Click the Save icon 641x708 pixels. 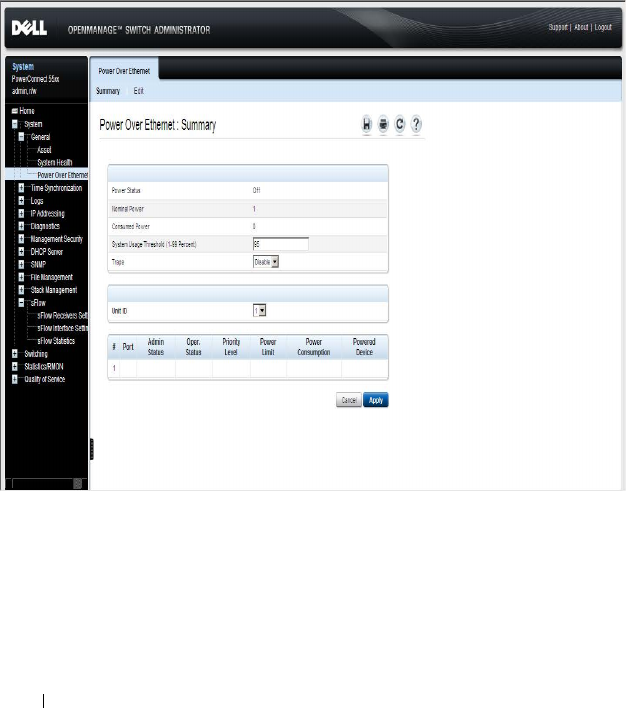(367, 124)
